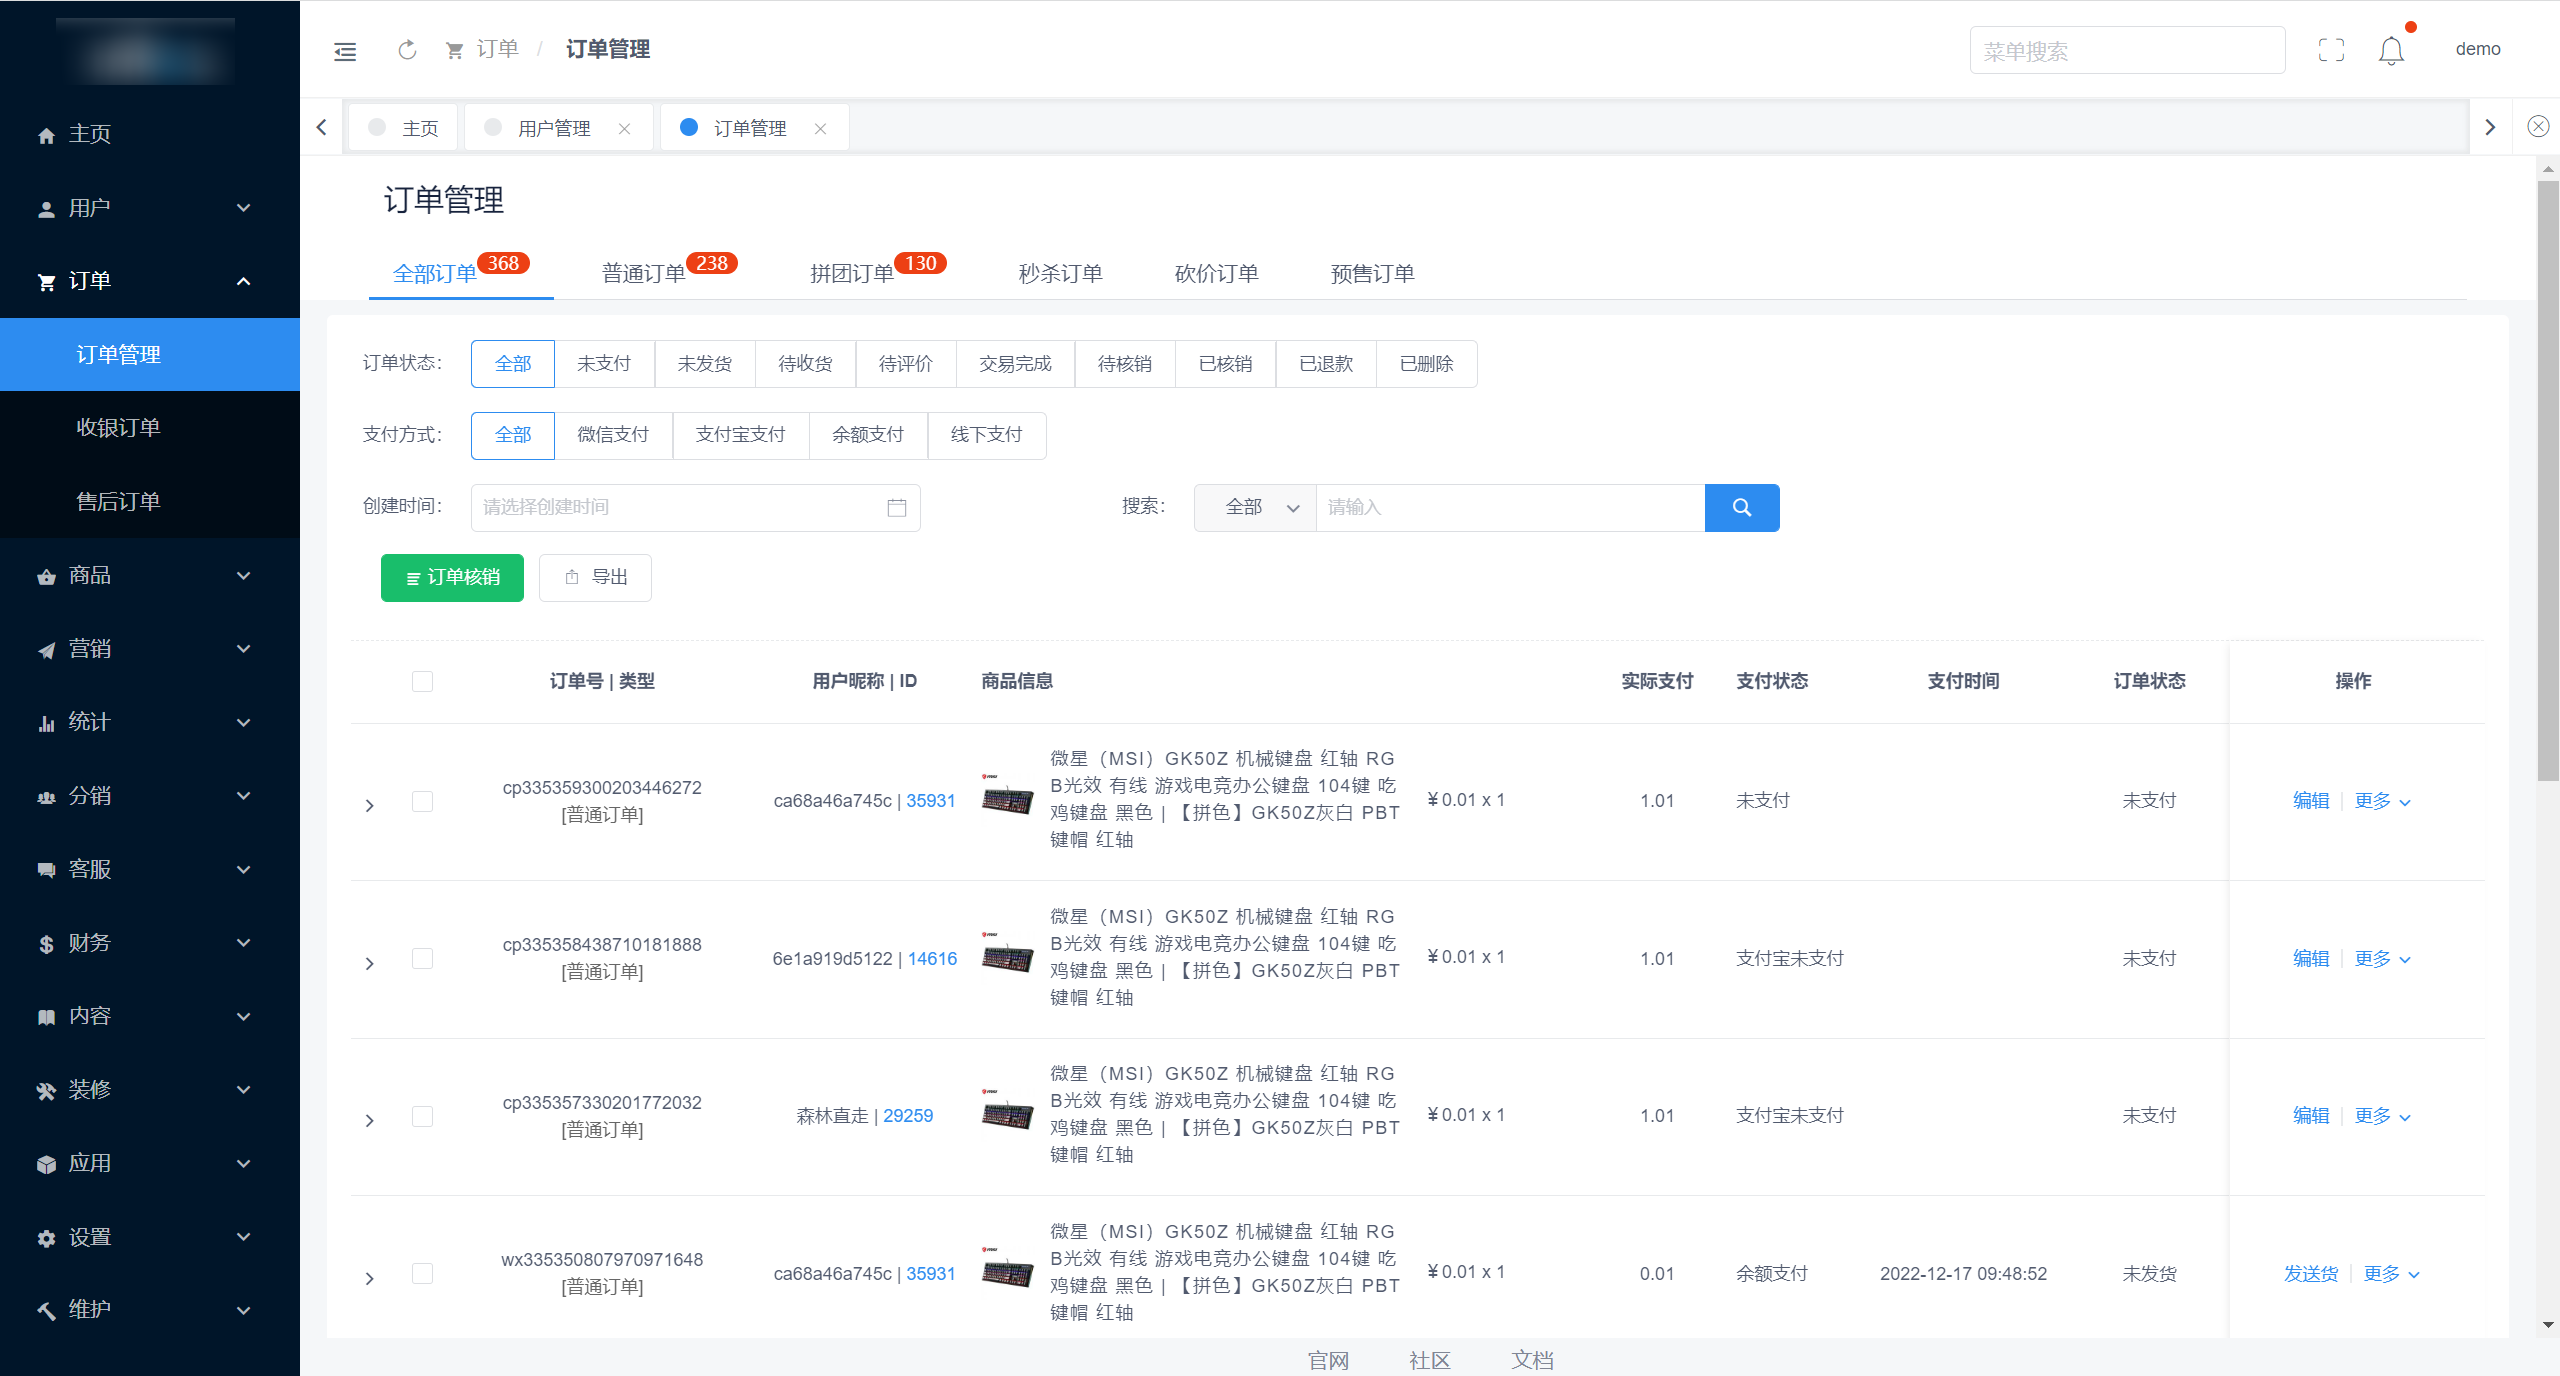The image size is (2560, 1376).
Task: Expand row for order wx335350807970971648
Action: [x=370, y=1279]
